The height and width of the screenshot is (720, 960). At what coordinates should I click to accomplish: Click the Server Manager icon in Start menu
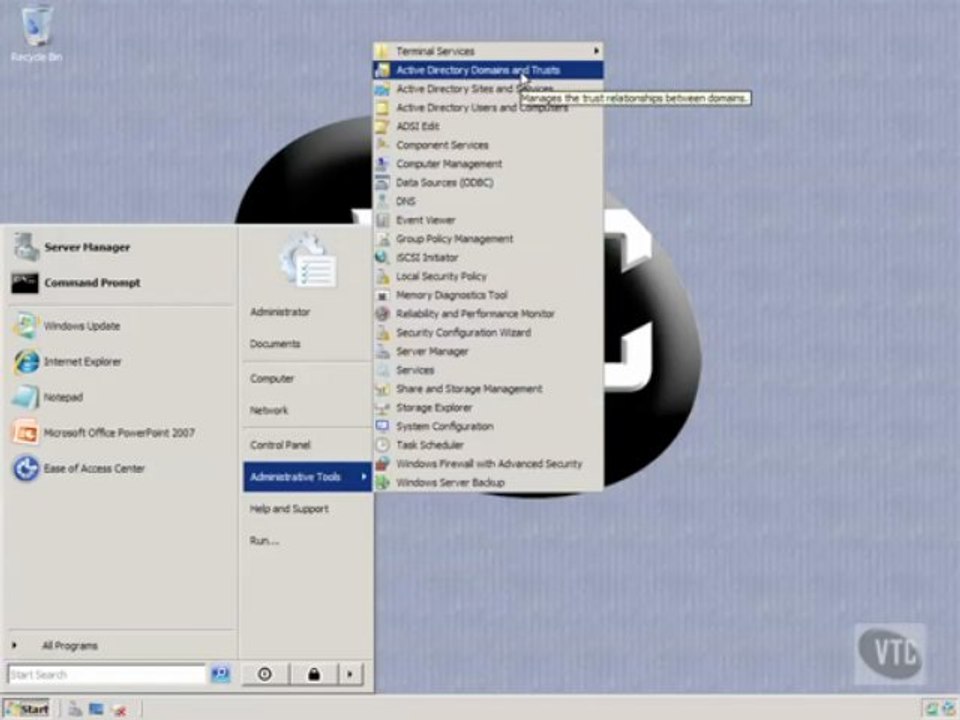pos(26,247)
